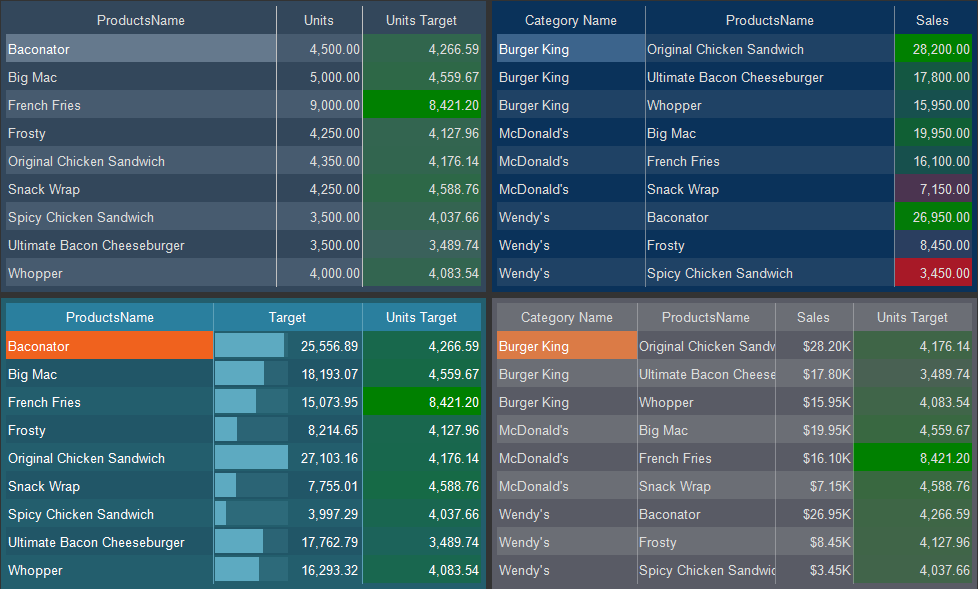Click the 18,193.07 target cell

point(328,374)
